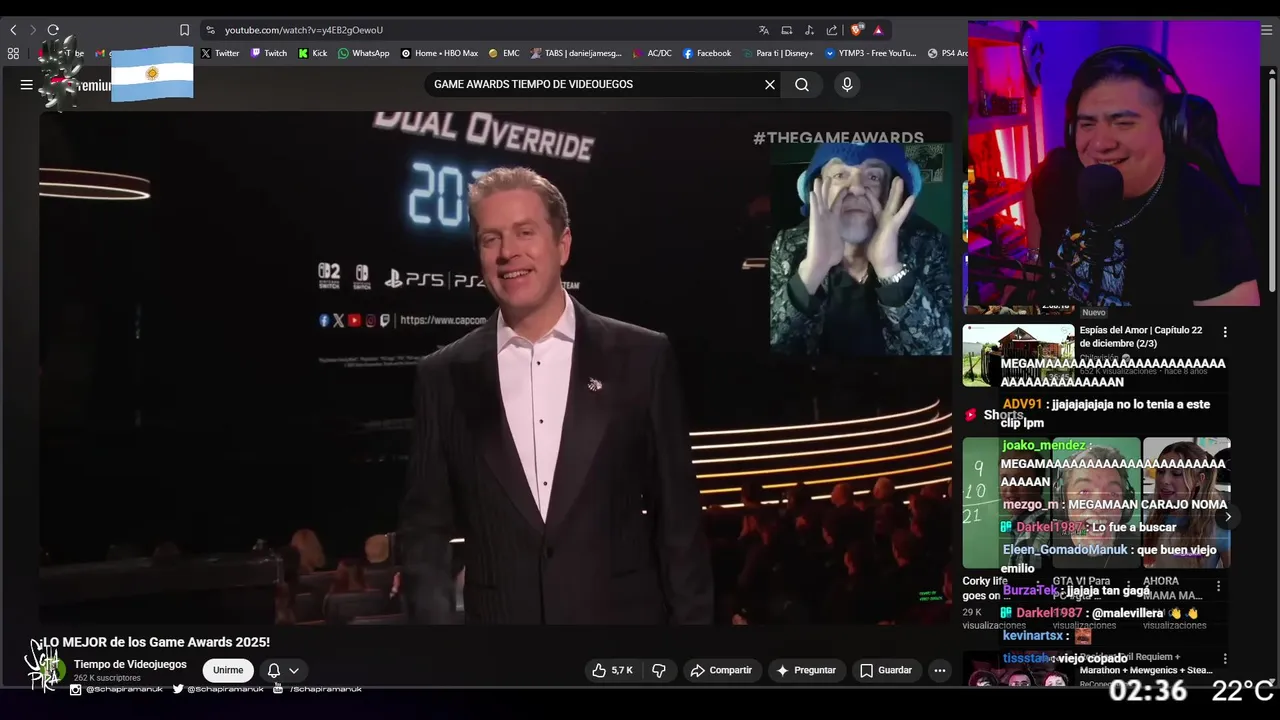
Task: Click the YouTube search magnifier button
Action: point(802,85)
